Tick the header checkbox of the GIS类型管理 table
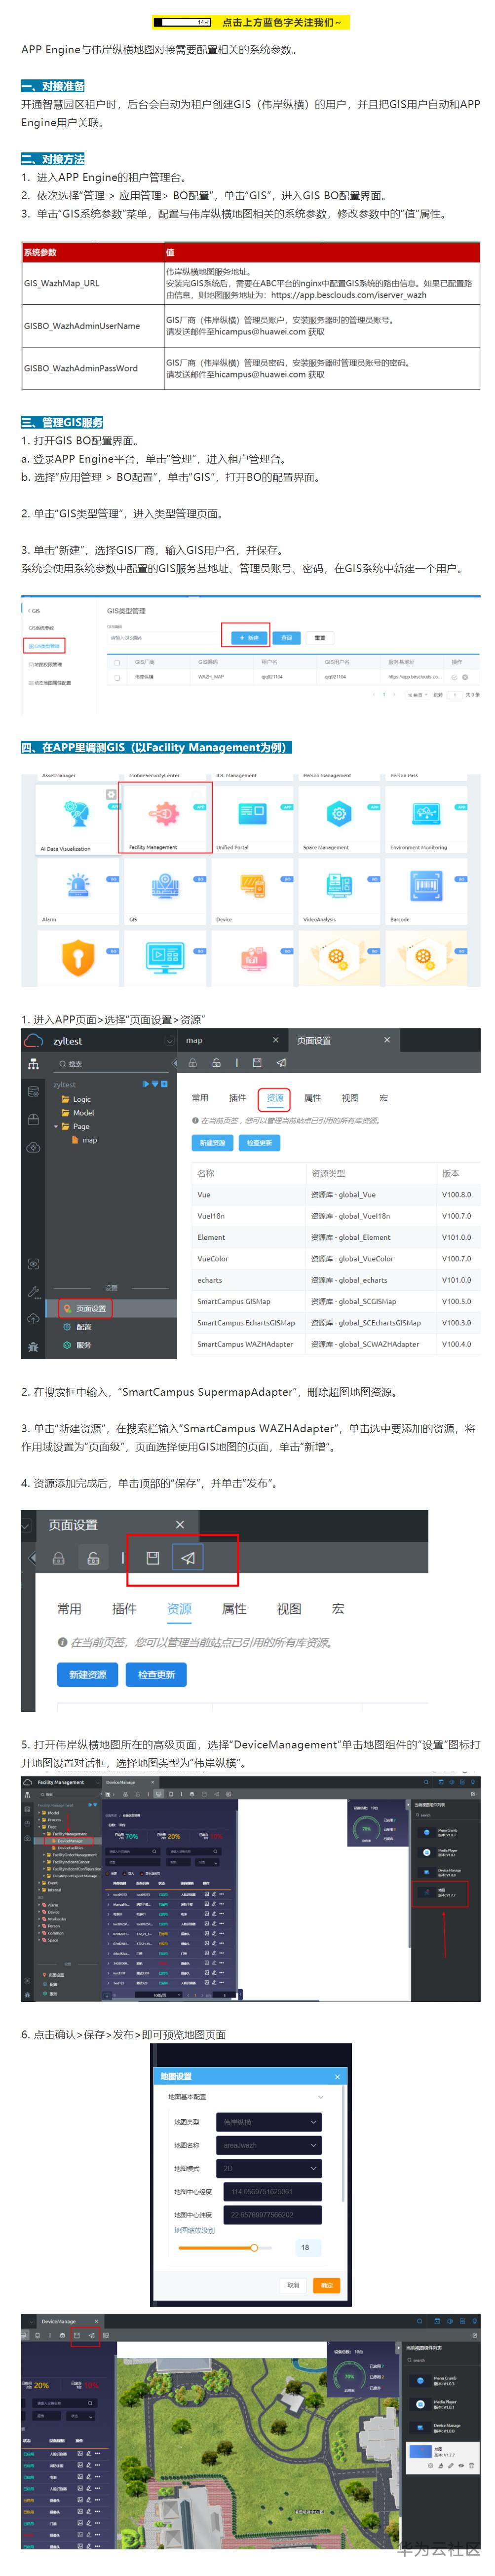 click(x=117, y=662)
